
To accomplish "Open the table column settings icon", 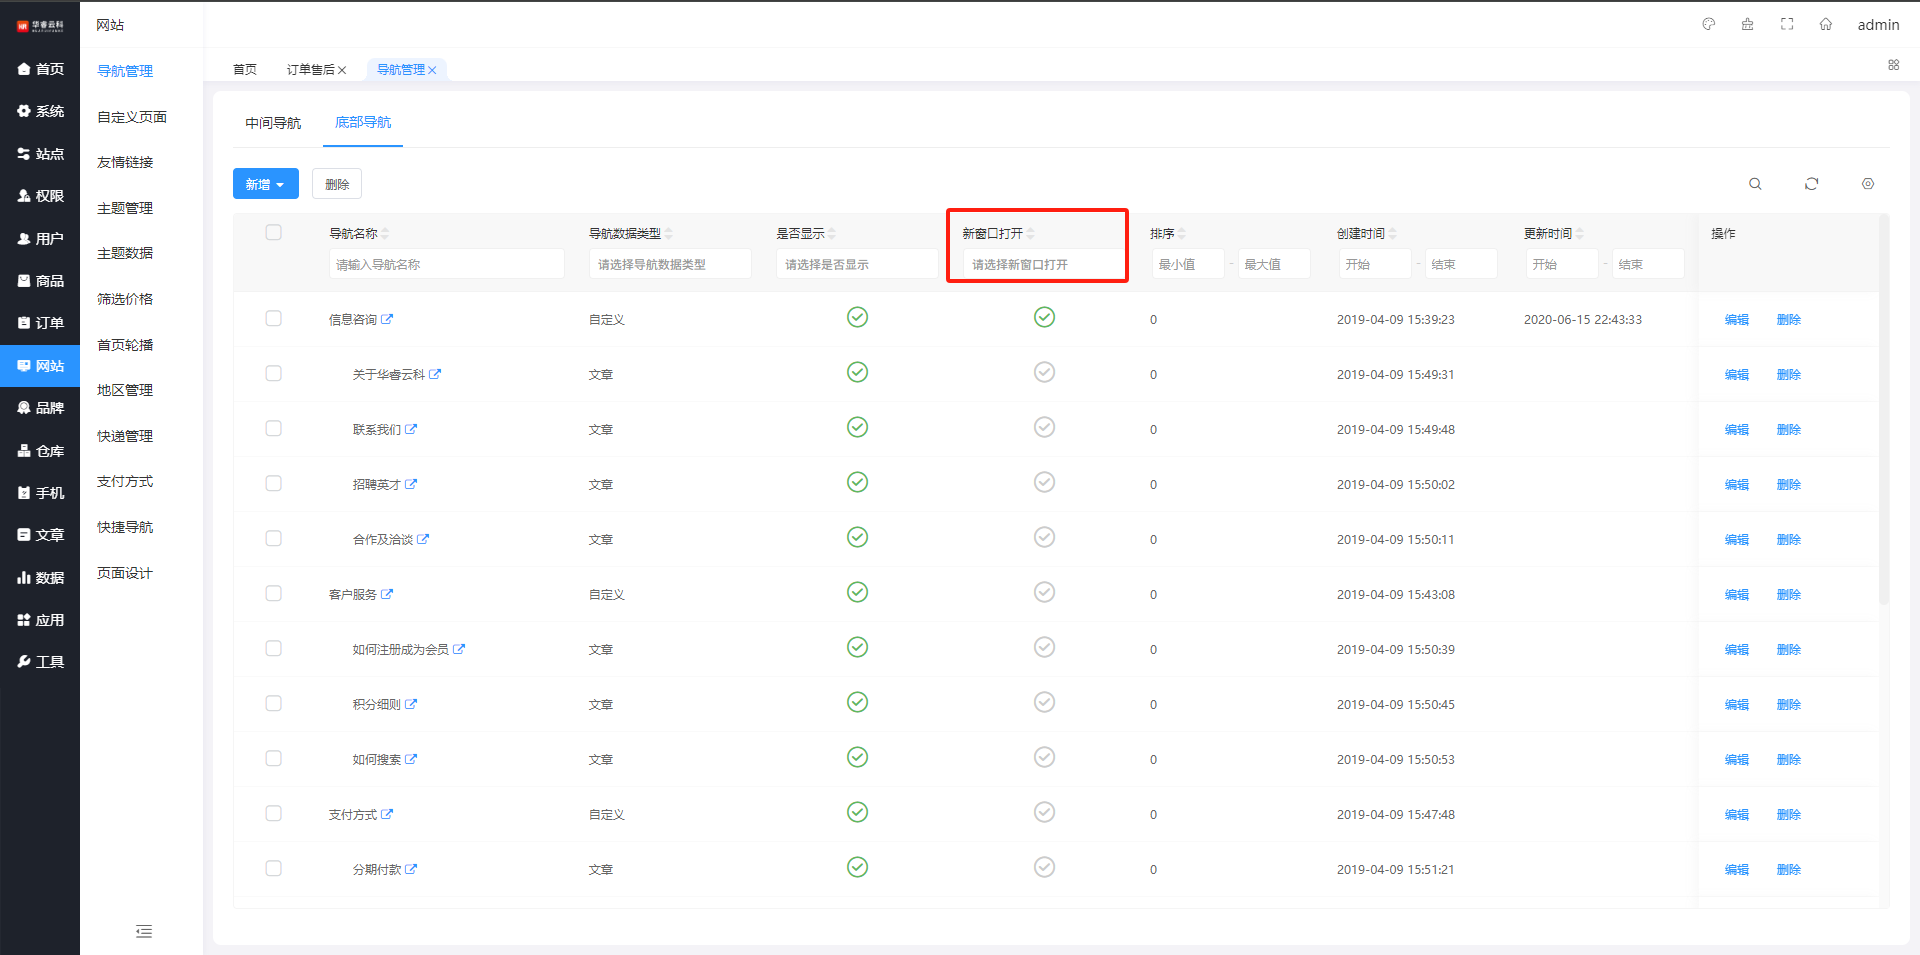I will (x=1867, y=184).
